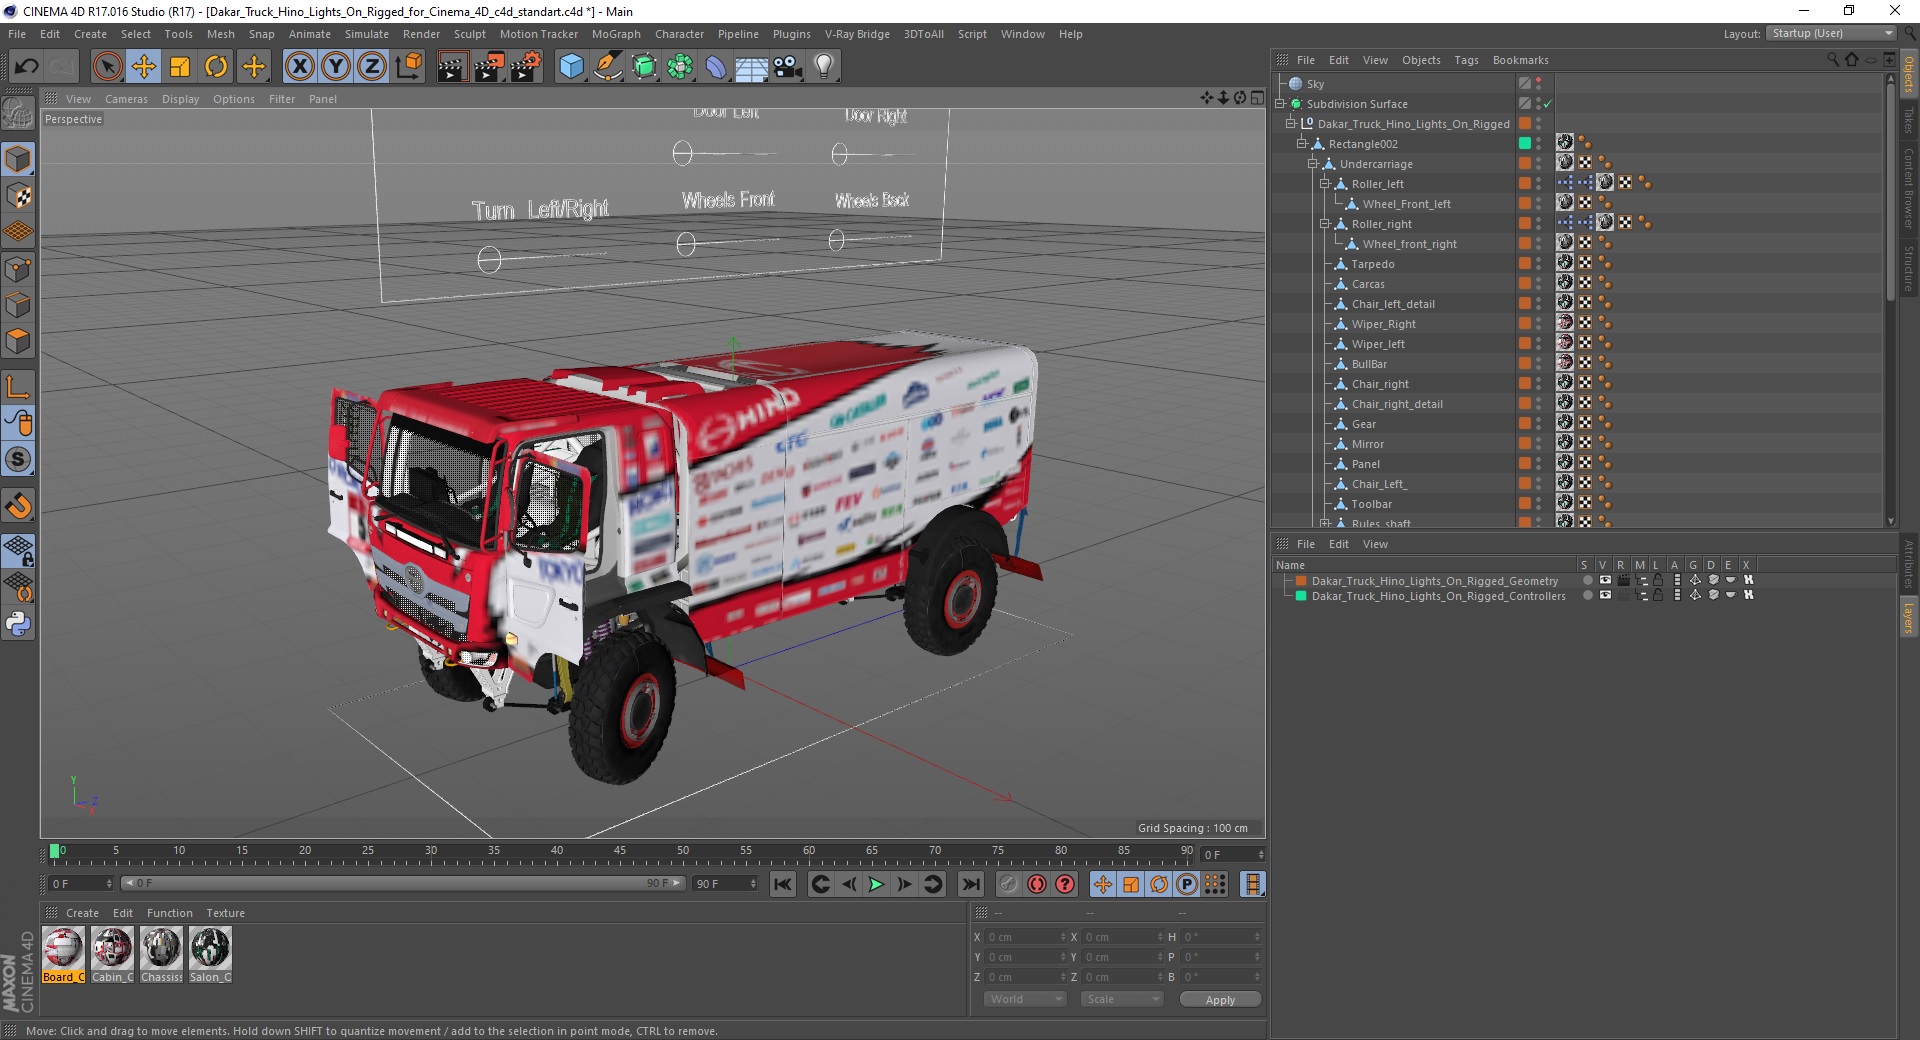Click Make Editable icon in left palette

tap(18, 114)
